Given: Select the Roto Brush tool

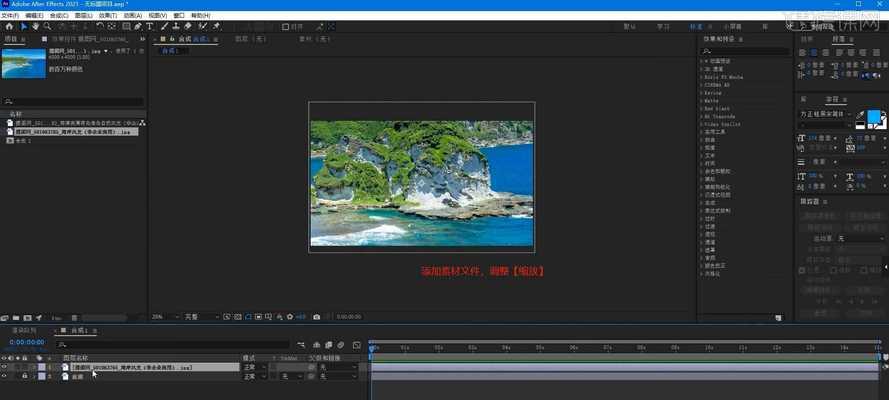Looking at the screenshot, I should 202,26.
